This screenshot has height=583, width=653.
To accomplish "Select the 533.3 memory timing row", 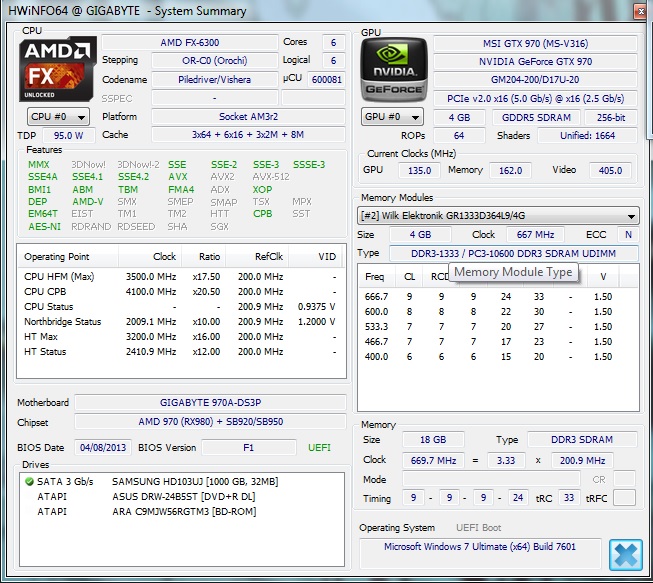I will [498, 327].
